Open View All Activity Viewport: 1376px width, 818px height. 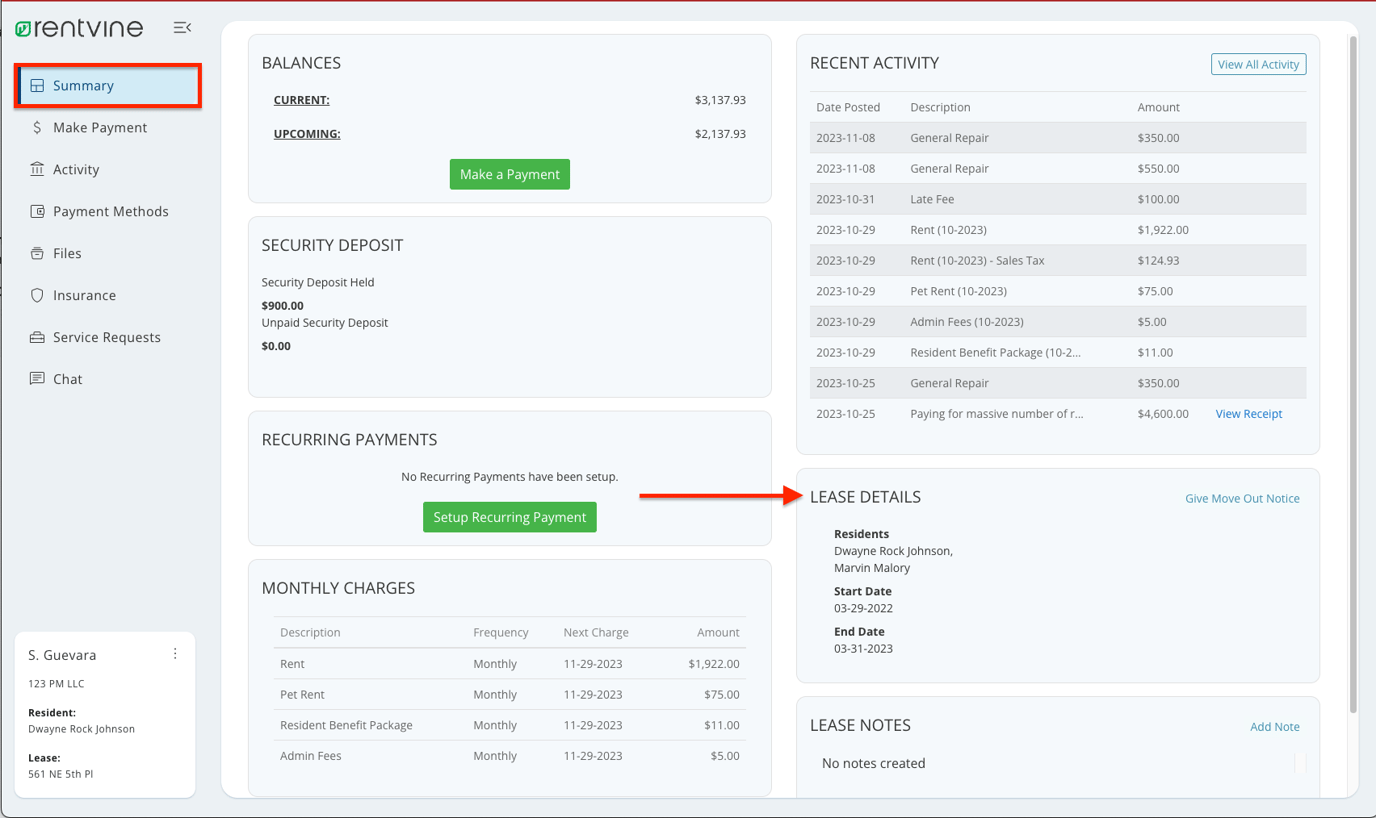click(1258, 63)
